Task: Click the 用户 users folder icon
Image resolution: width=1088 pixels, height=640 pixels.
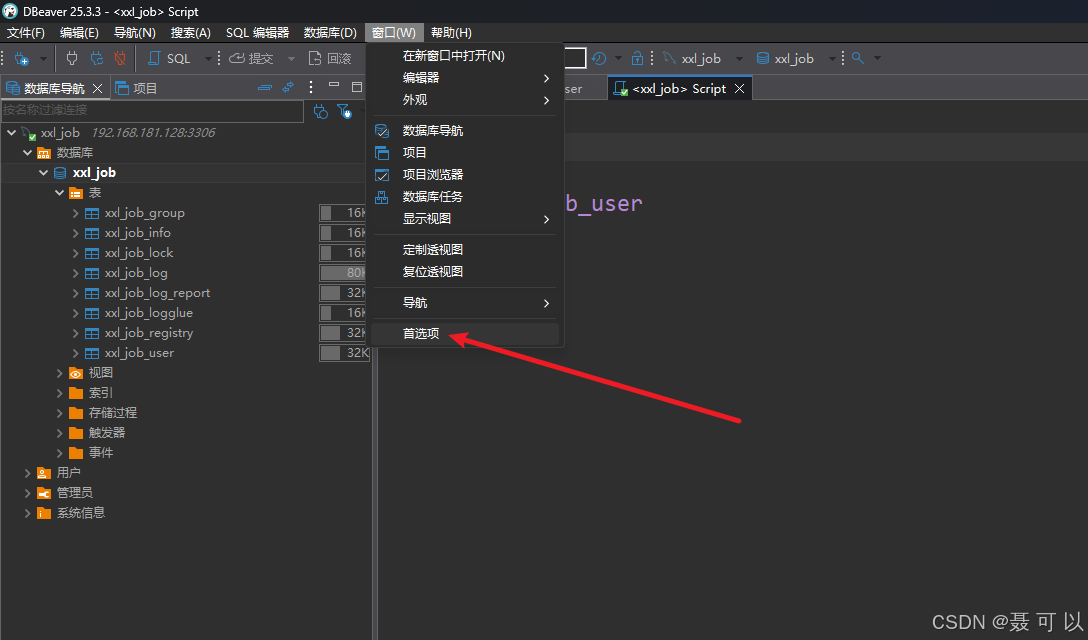Action: pos(44,473)
